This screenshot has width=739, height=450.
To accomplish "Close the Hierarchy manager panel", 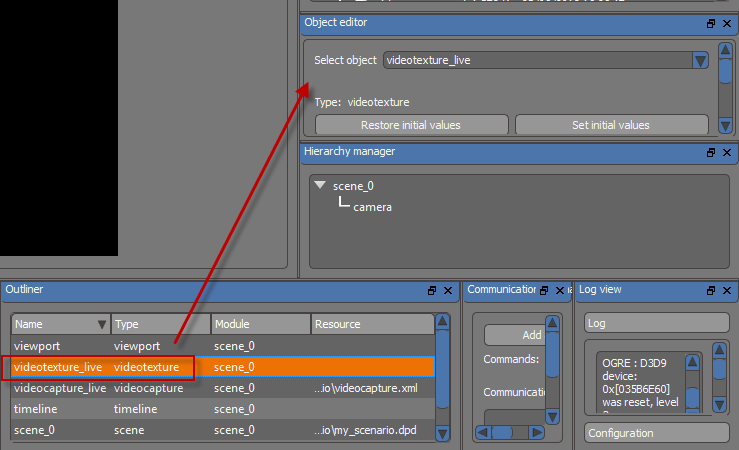I will (727, 153).
